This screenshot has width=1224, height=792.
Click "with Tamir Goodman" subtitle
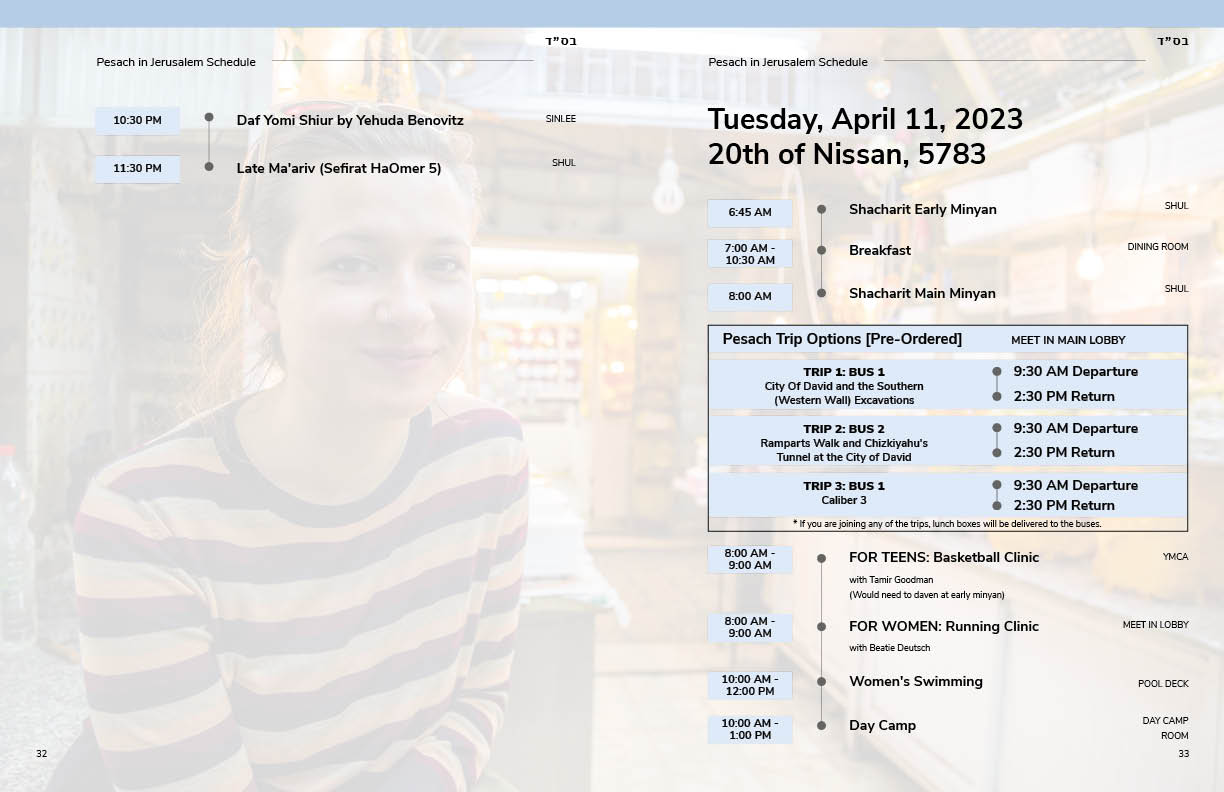tap(891, 580)
